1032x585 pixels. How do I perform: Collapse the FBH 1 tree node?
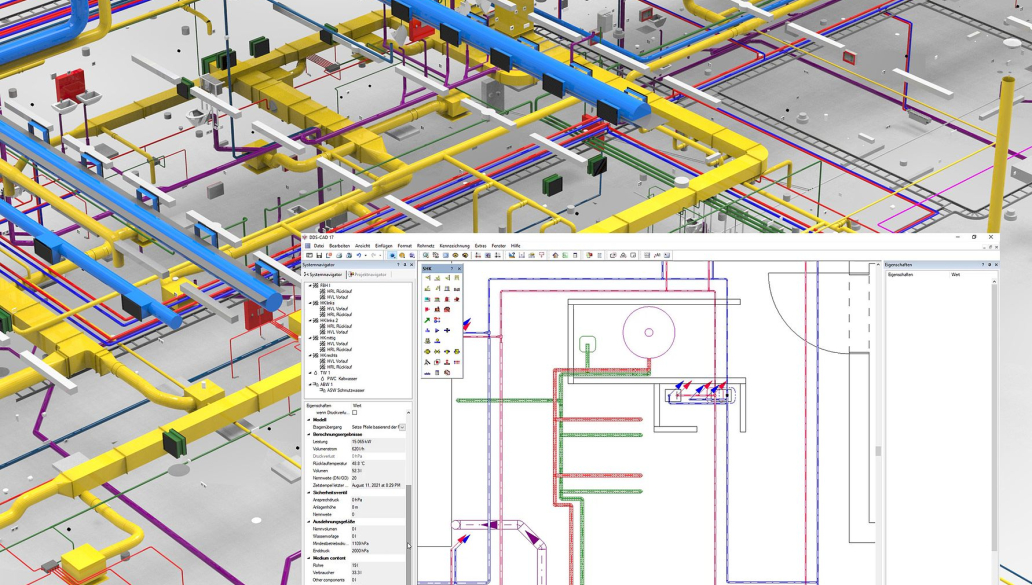point(310,285)
